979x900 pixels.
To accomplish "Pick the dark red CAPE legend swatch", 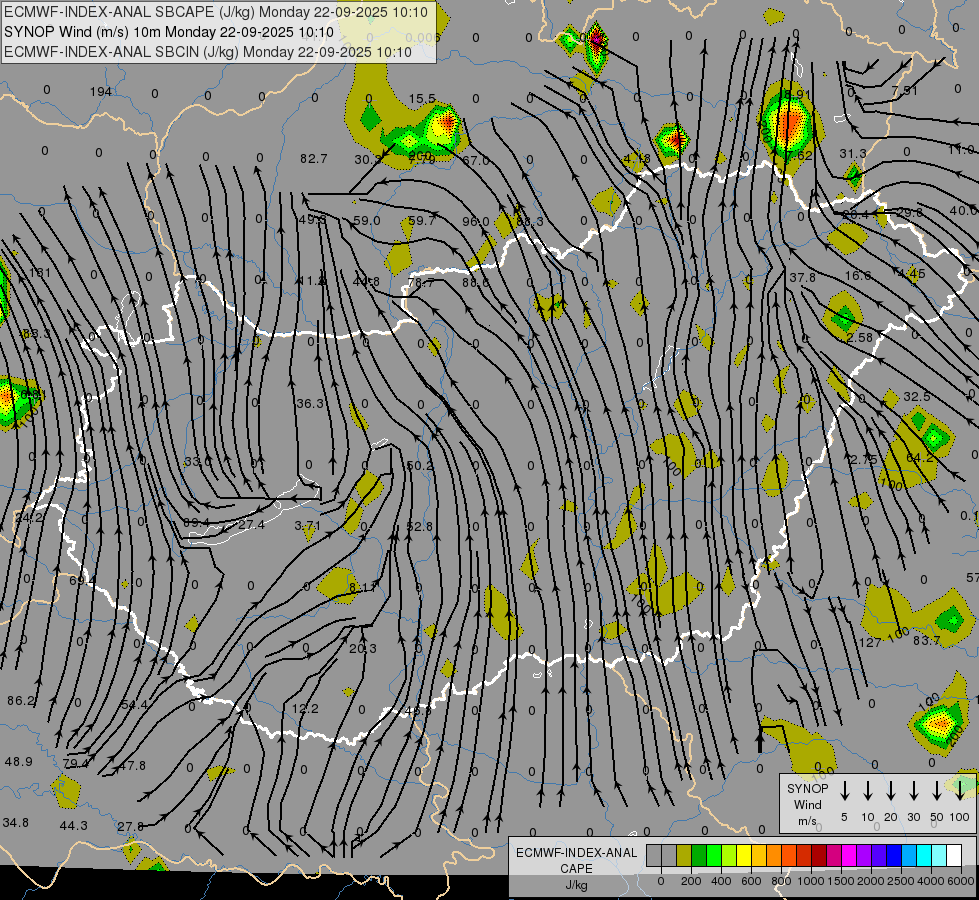I will (x=819, y=856).
